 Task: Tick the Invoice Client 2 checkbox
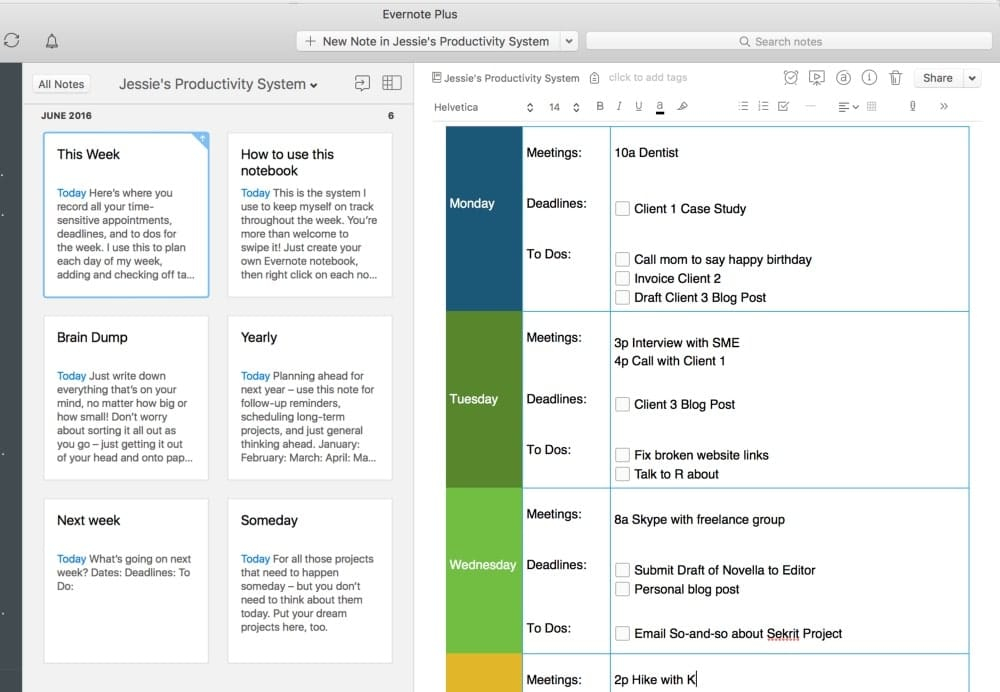(622, 278)
